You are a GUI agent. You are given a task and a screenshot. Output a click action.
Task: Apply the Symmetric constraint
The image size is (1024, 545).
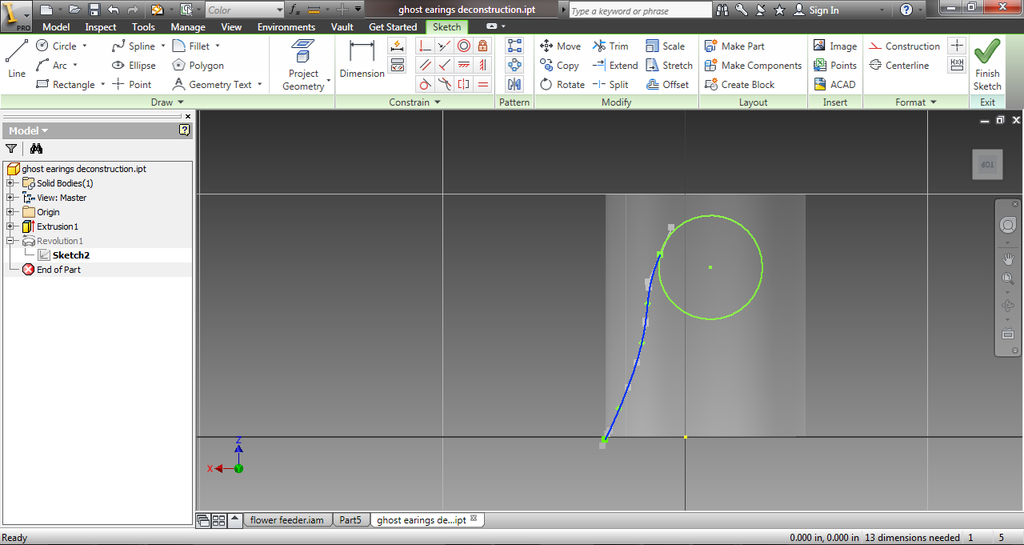pos(464,84)
